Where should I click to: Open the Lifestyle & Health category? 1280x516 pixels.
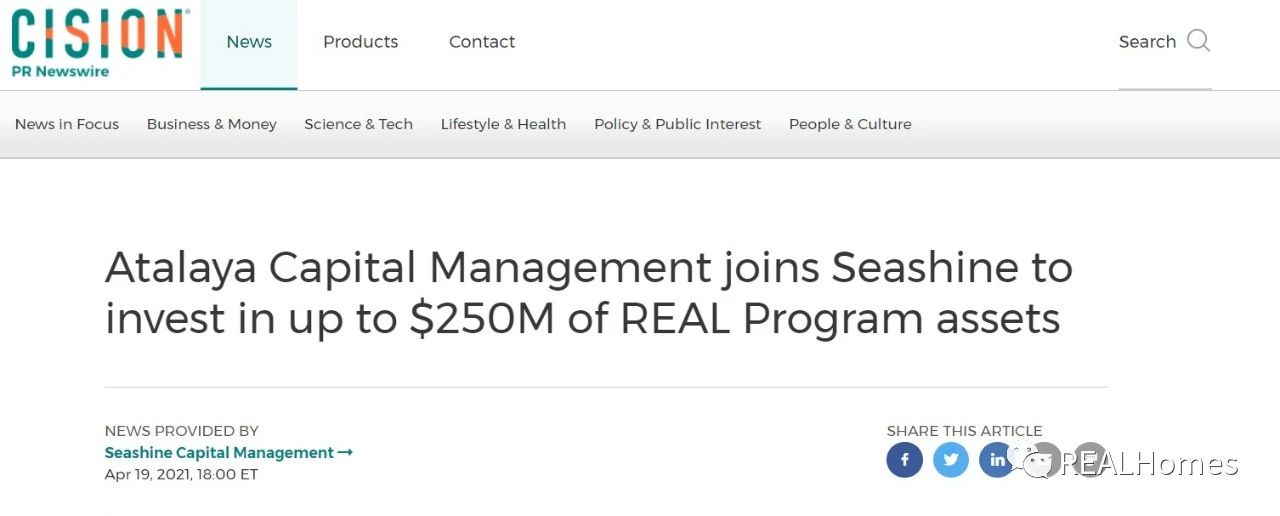504,124
